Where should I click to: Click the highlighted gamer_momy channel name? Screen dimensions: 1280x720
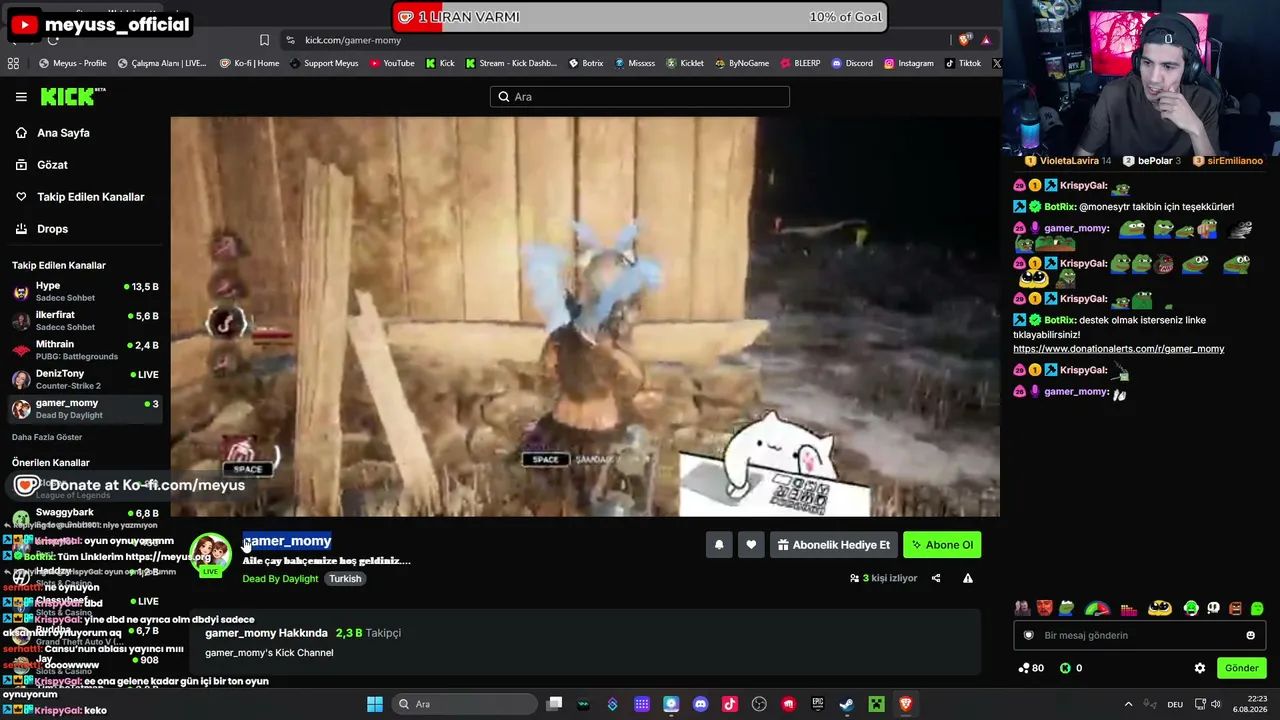click(287, 541)
